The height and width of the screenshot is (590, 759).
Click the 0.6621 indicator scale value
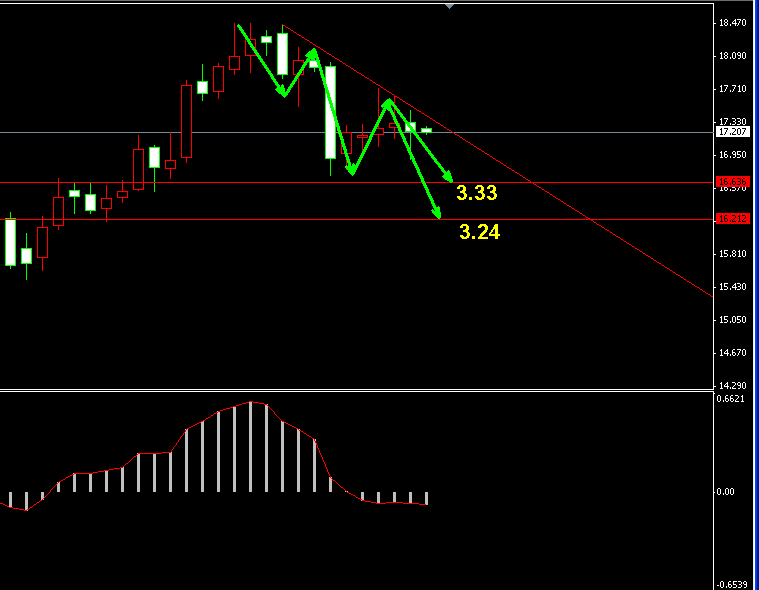732,399
